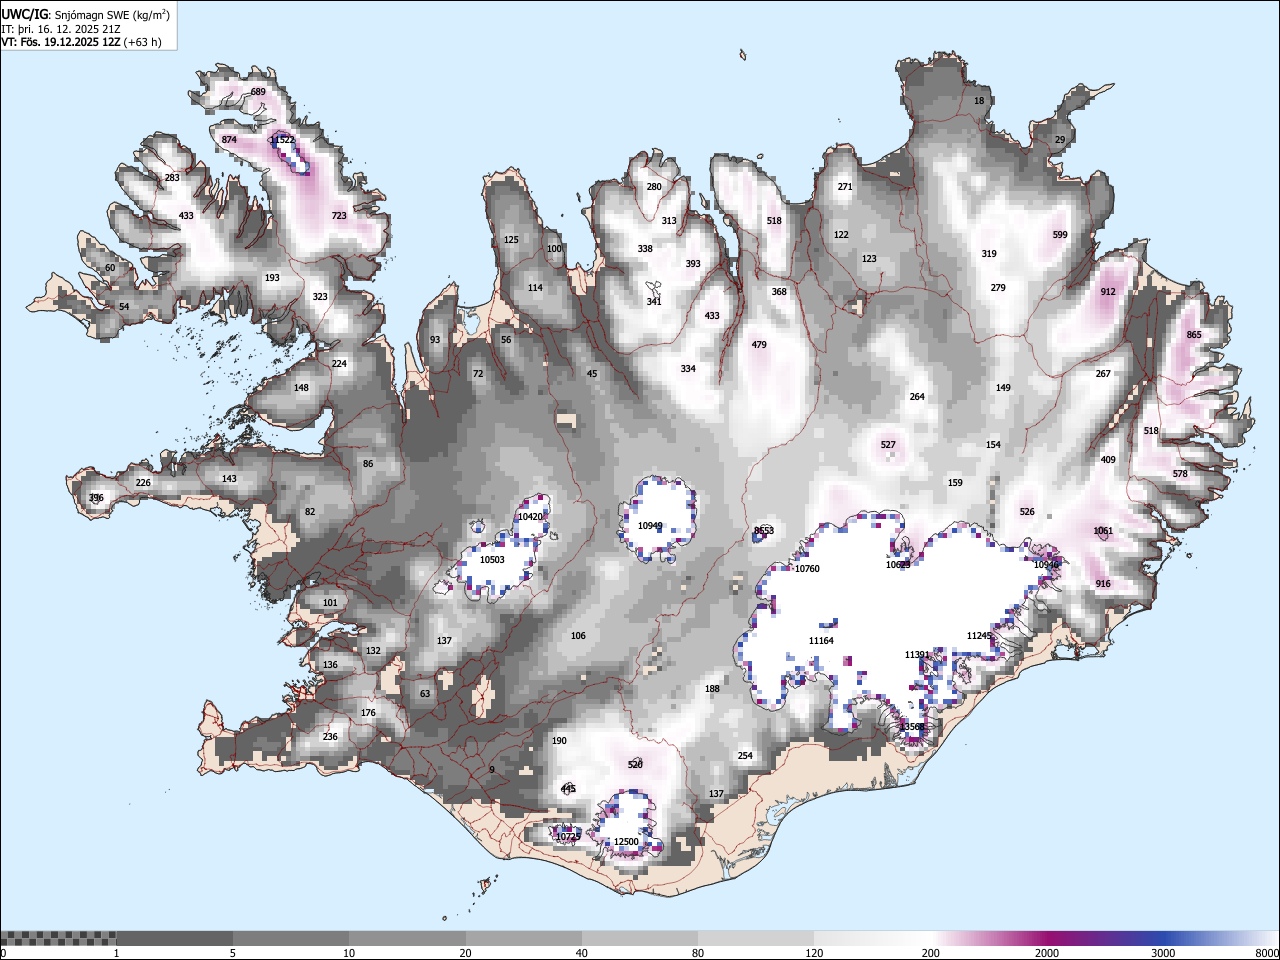This screenshot has width=1280, height=960.
Task: Click the value label '224'
Action: pyautogui.click(x=339, y=364)
